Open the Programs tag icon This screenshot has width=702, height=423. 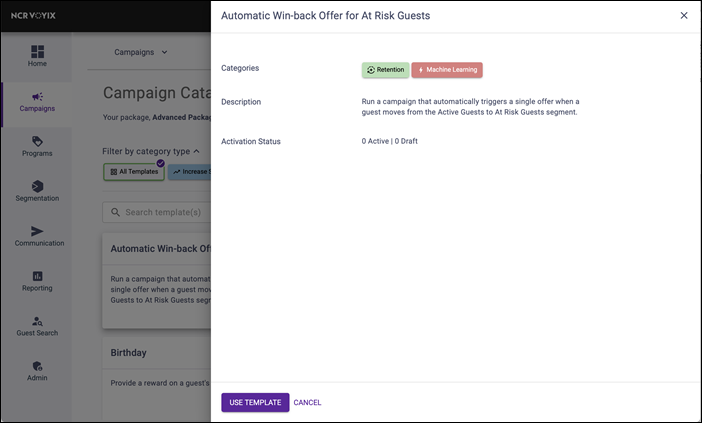coord(37,141)
